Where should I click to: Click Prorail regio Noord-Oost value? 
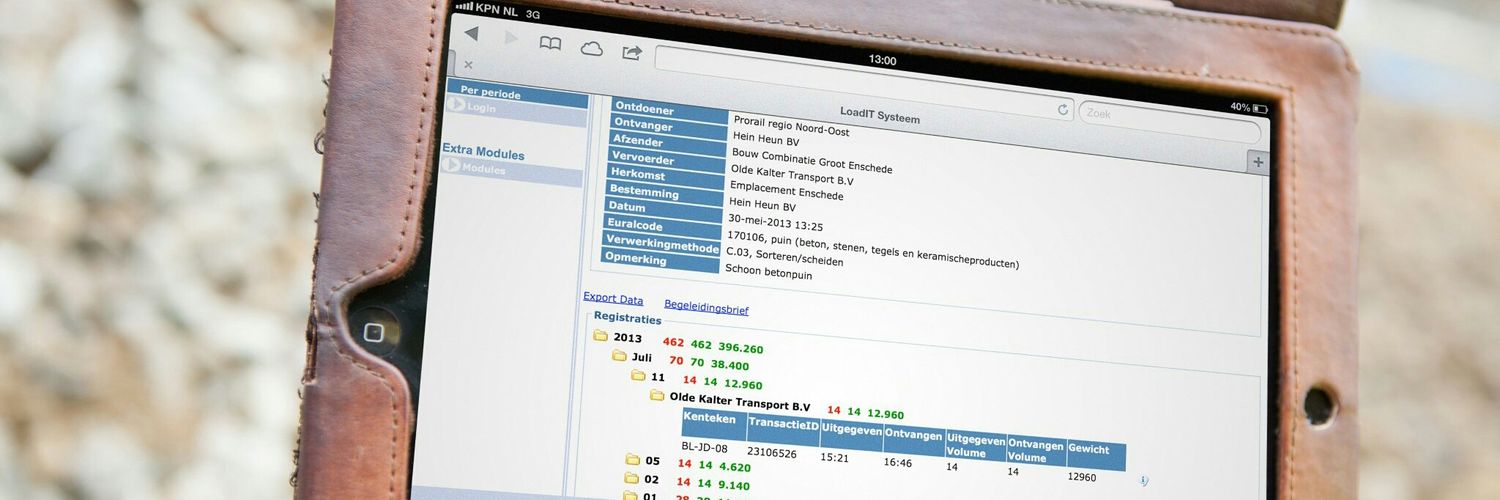791,125
